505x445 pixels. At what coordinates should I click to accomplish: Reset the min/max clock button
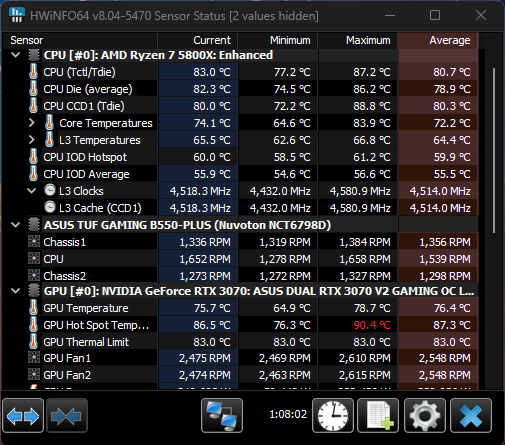(333, 415)
